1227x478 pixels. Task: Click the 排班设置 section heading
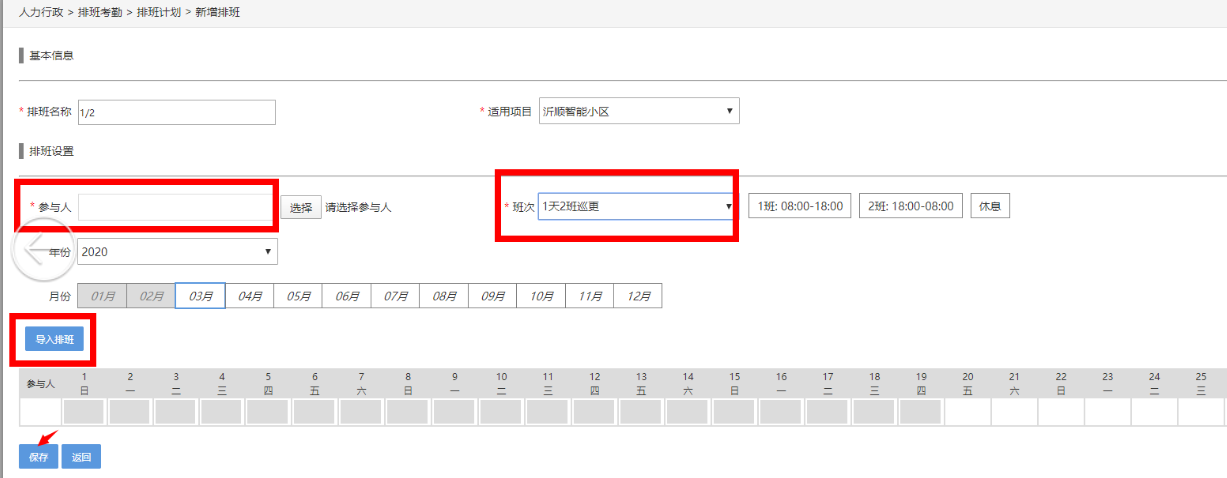tap(51, 151)
